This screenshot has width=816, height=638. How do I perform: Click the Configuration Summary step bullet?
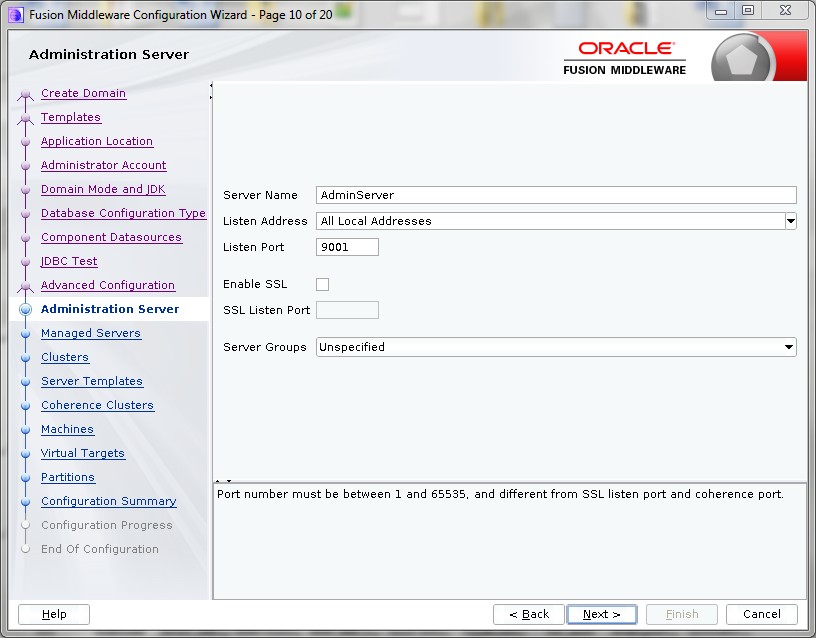[x=25, y=502]
